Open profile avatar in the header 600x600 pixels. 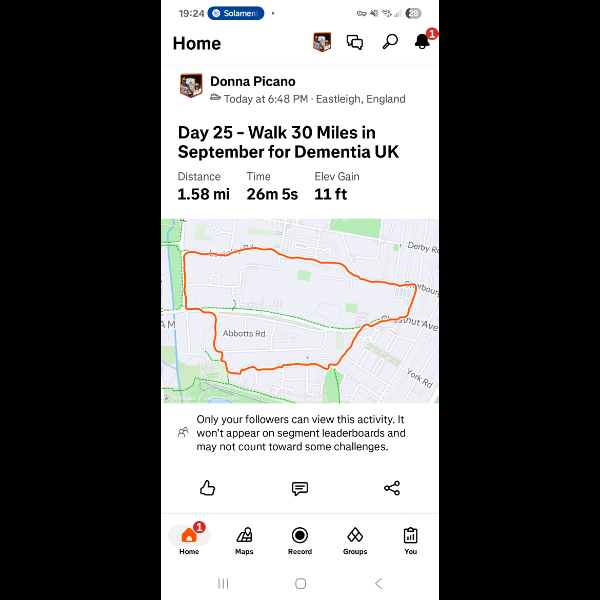tap(322, 42)
